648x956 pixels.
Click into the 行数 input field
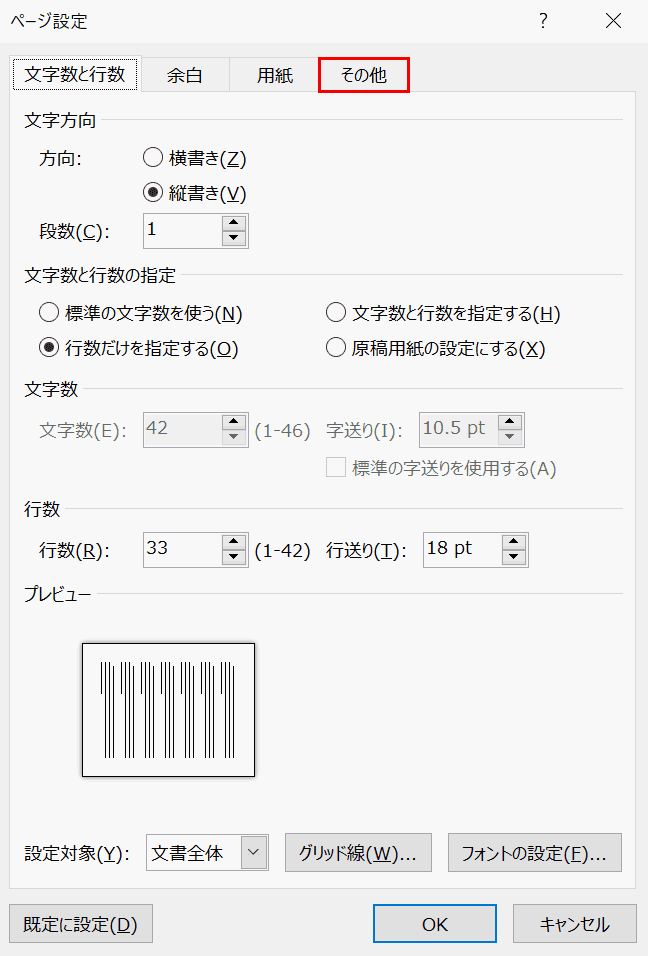[180, 549]
